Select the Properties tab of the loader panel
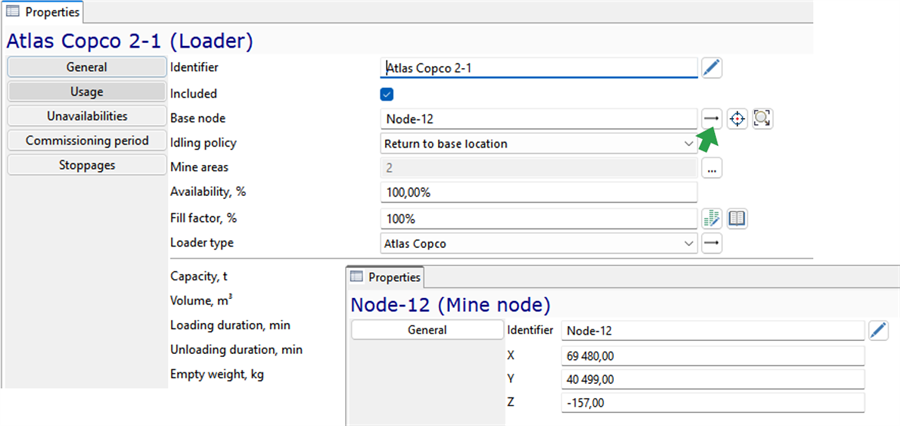Image resolution: width=900 pixels, height=426 pixels. click(x=44, y=10)
